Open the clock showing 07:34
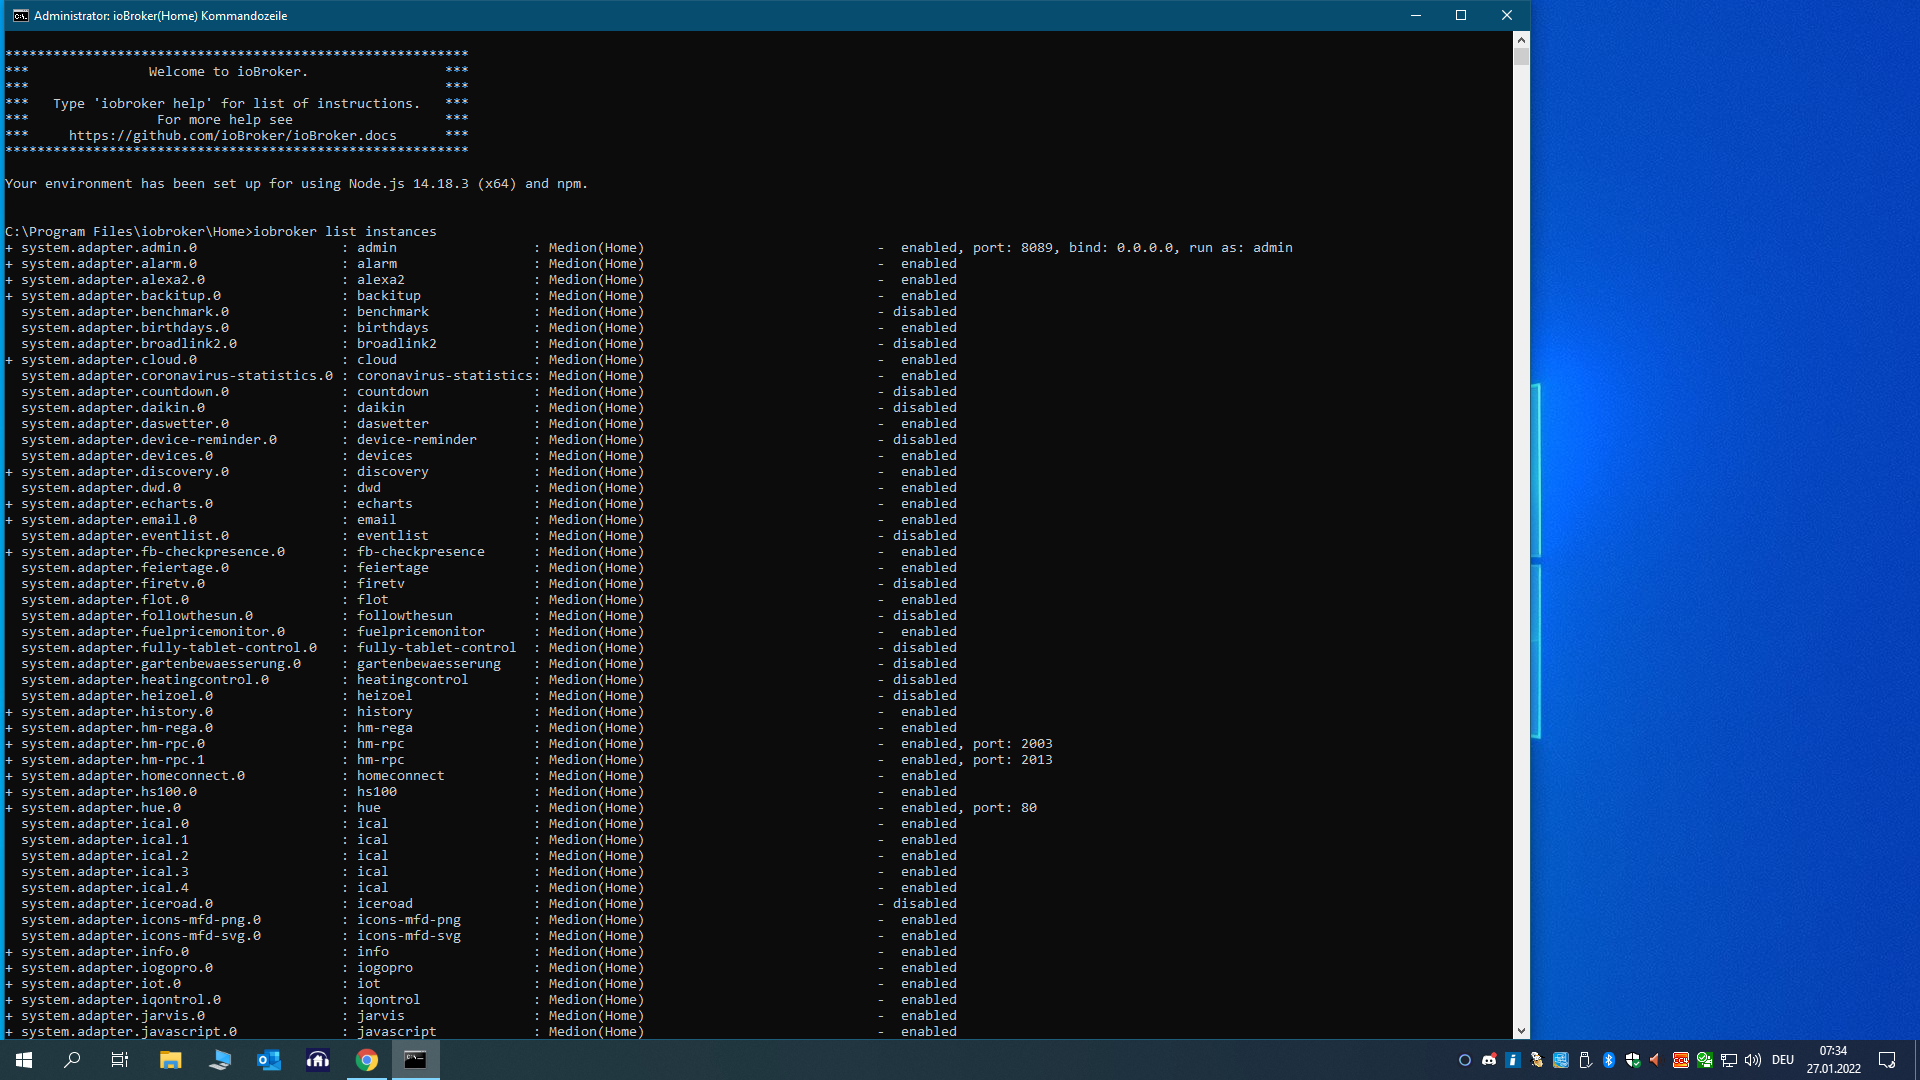 coord(1833,1060)
